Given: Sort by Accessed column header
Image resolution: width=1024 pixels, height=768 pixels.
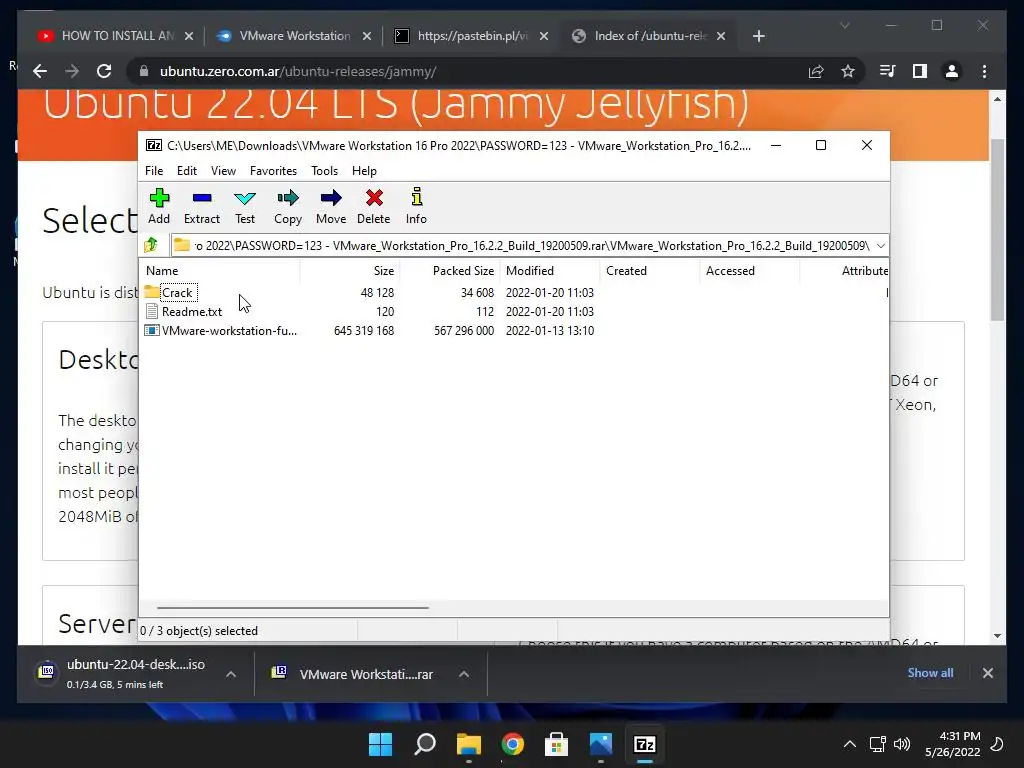Looking at the screenshot, I should click(750, 270).
